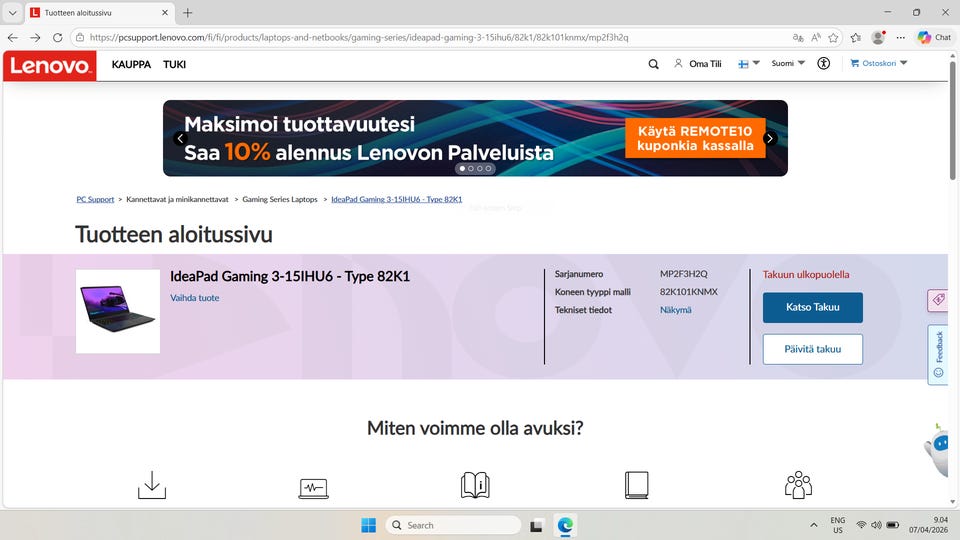Open the browser profile avatar
This screenshot has width=960, height=540.
878,37
